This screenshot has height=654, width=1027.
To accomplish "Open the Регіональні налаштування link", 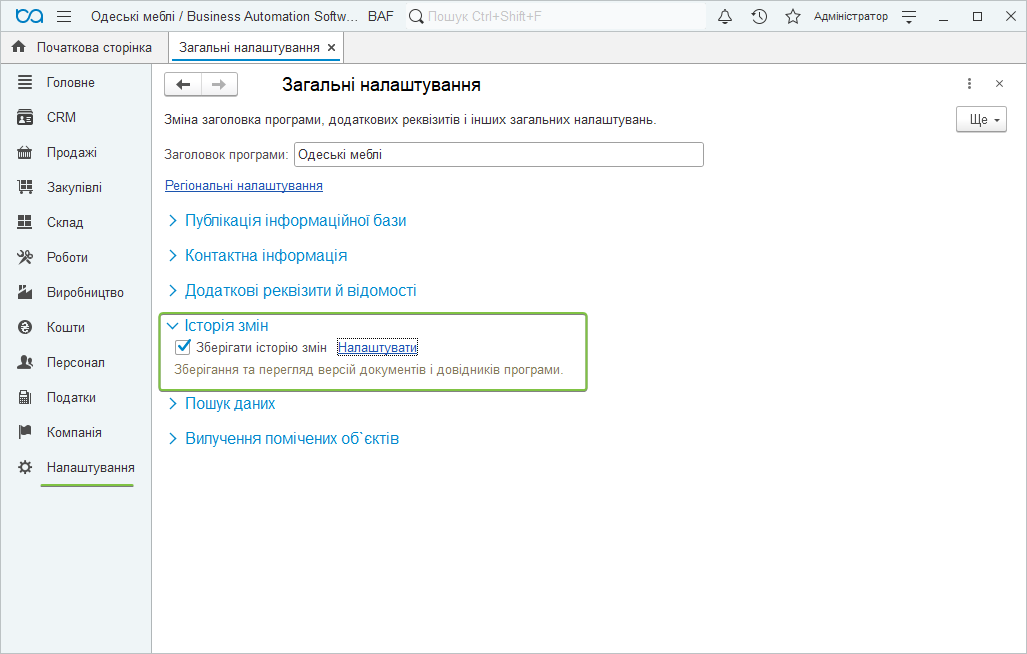I will coord(243,186).
